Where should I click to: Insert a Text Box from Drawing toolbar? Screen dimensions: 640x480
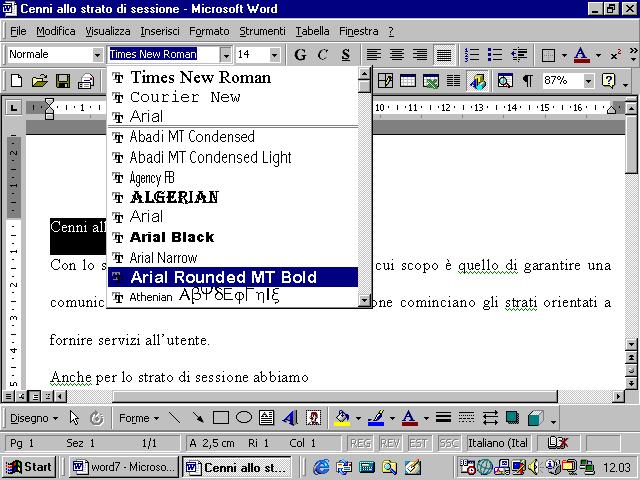click(267, 418)
